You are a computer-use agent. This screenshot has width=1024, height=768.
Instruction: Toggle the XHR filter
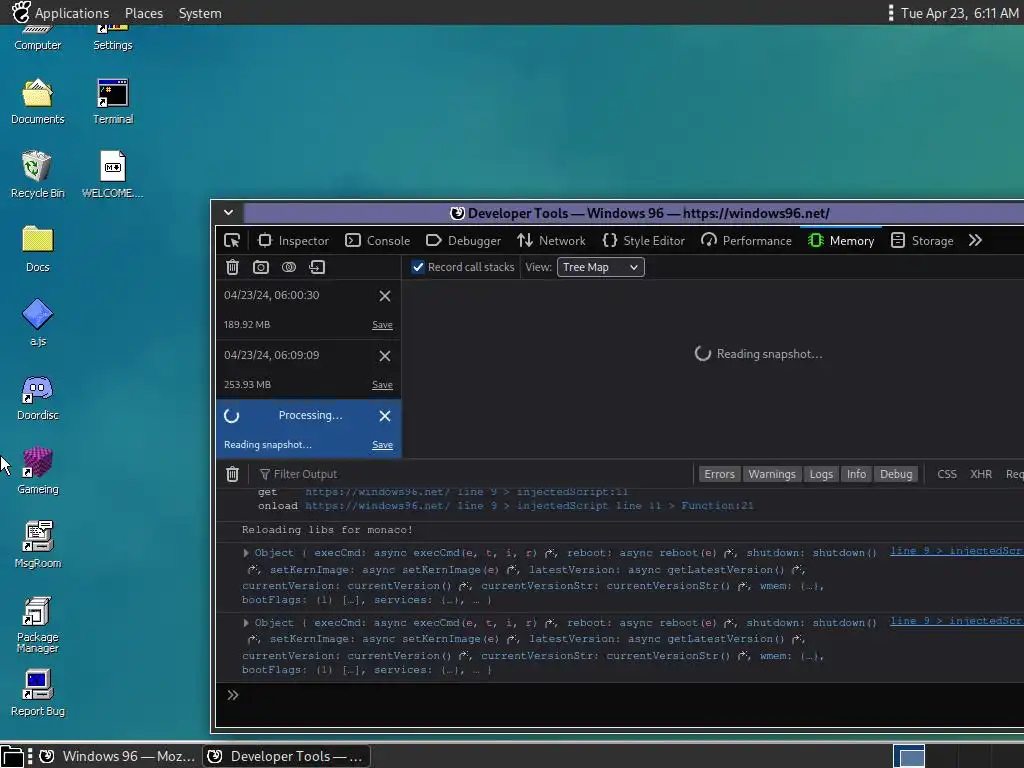point(981,474)
